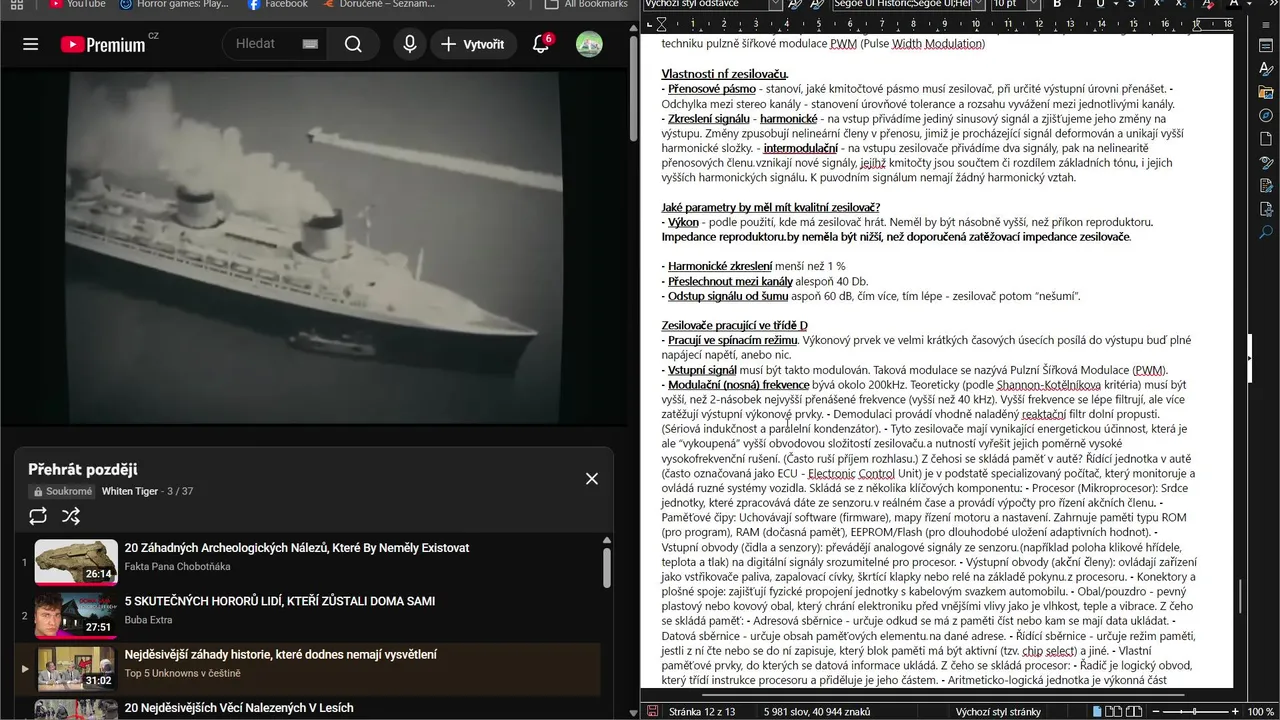Click update selected style icon
1280x720 pixels.
[795, 4]
